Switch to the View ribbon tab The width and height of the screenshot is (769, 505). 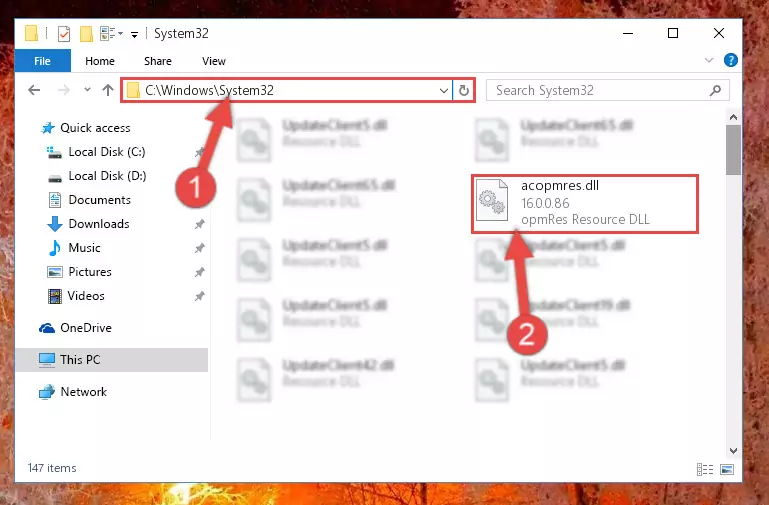pos(214,61)
